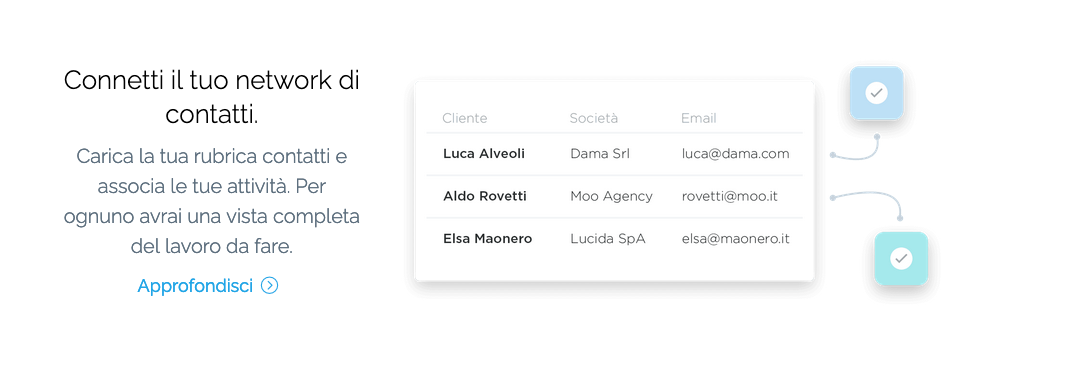Click the Lucida SpA company cell
1072x392 pixels.
click(x=608, y=239)
